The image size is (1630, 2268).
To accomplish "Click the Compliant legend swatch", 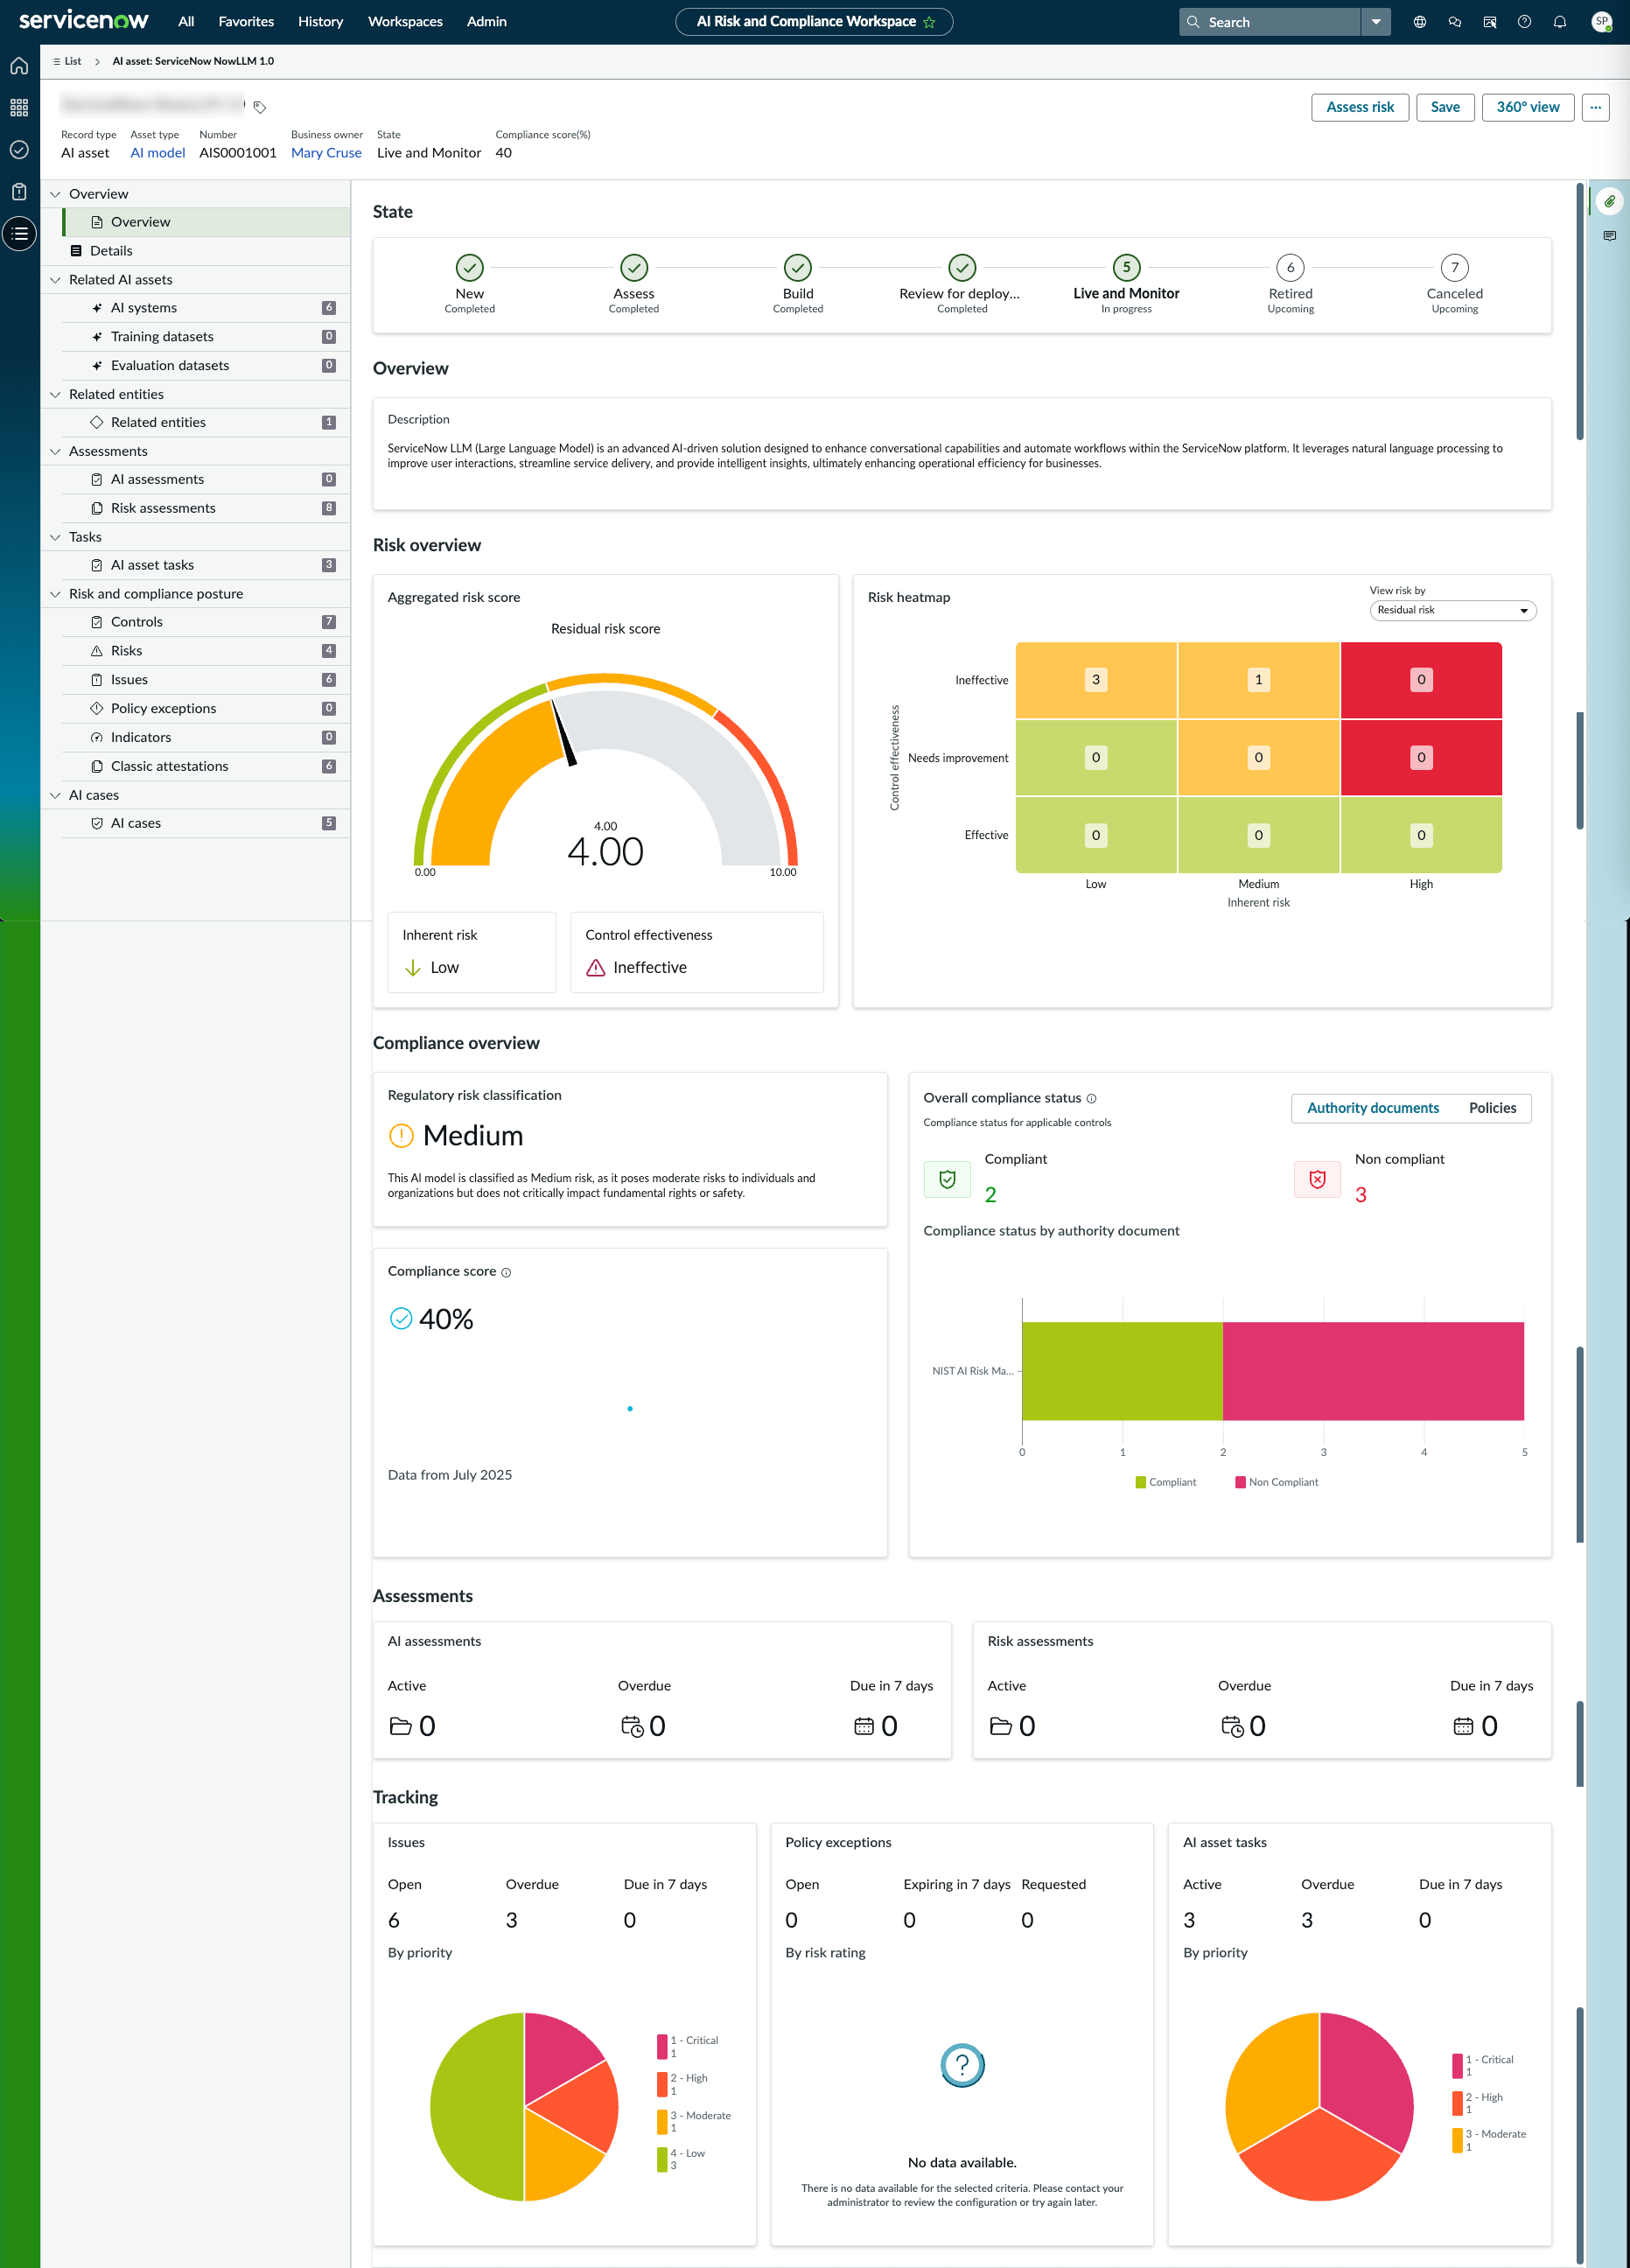I will pyautogui.click(x=1140, y=1482).
